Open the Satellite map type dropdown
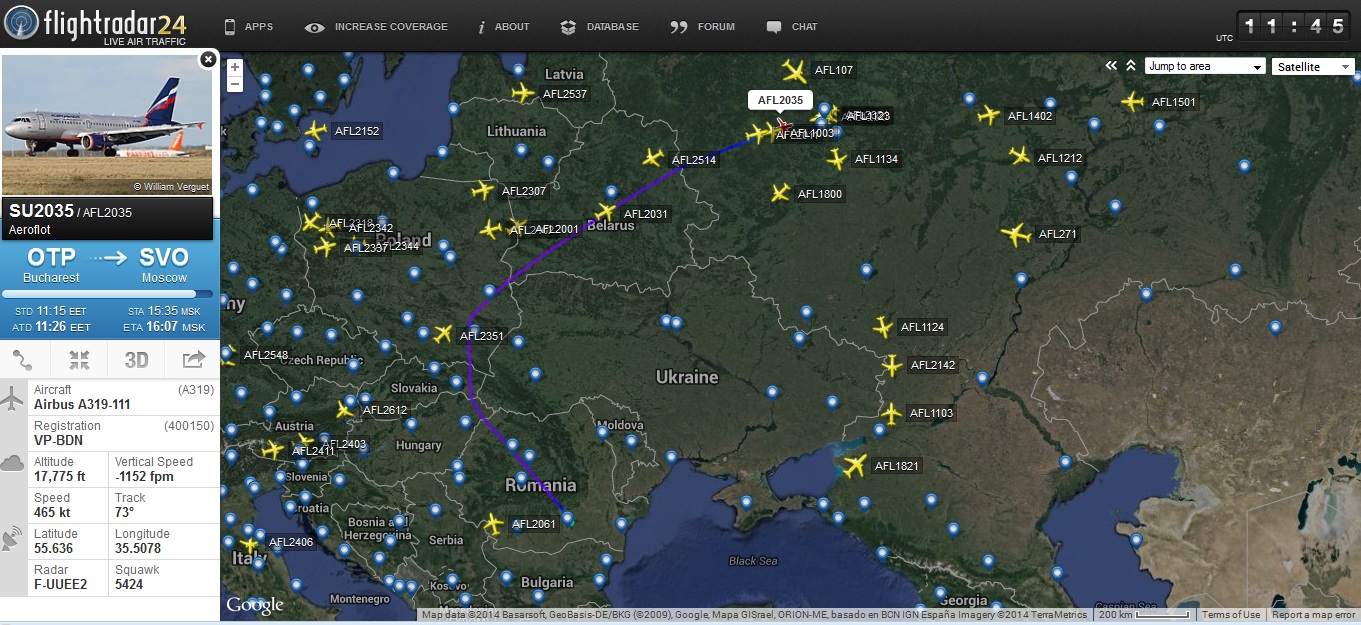This screenshot has height=625, width=1361. [1312, 67]
